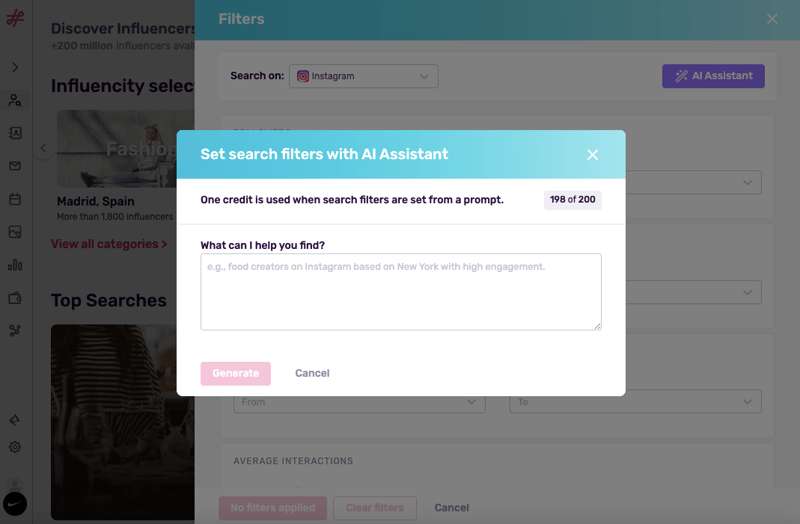This screenshot has width=800, height=524.
Task: Click the AI Assistant button
Action: point(713,76)
